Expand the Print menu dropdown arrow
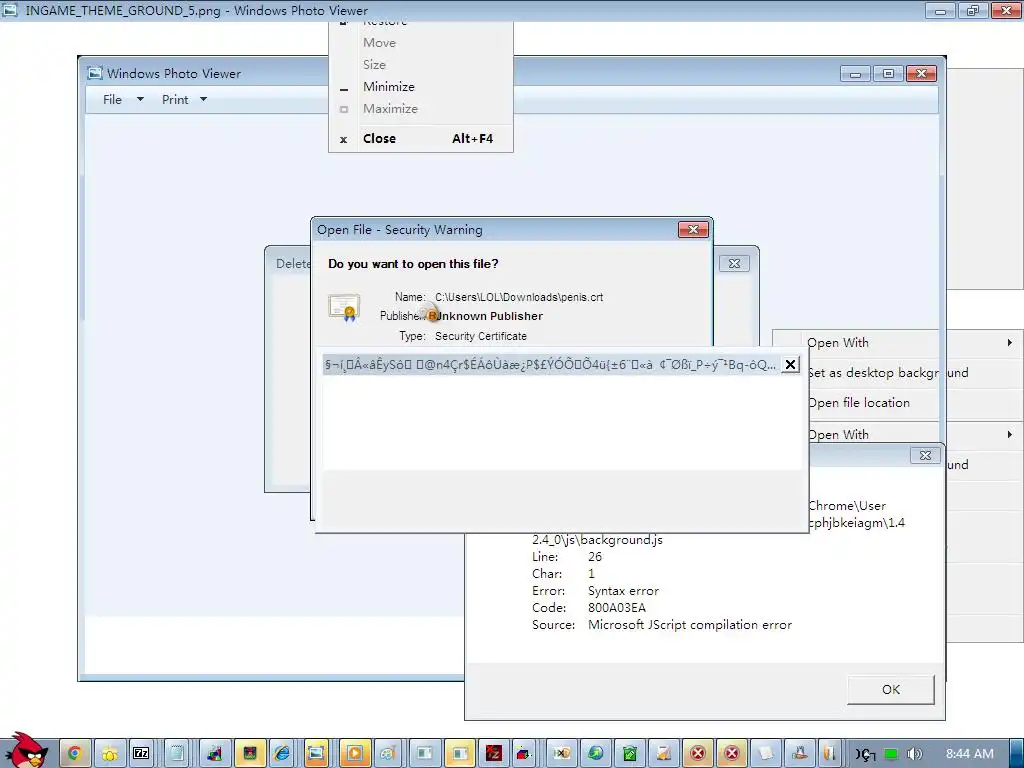 (203, 99)
